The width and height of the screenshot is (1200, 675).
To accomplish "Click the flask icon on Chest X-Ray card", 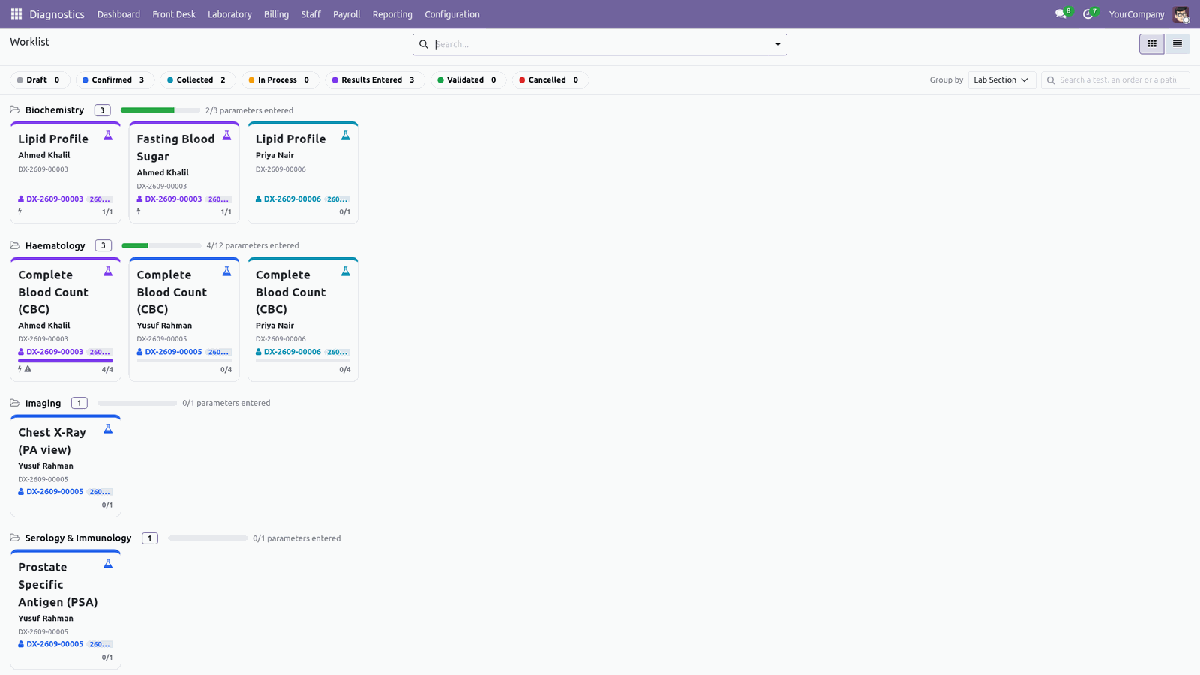I will click(108, 429).
